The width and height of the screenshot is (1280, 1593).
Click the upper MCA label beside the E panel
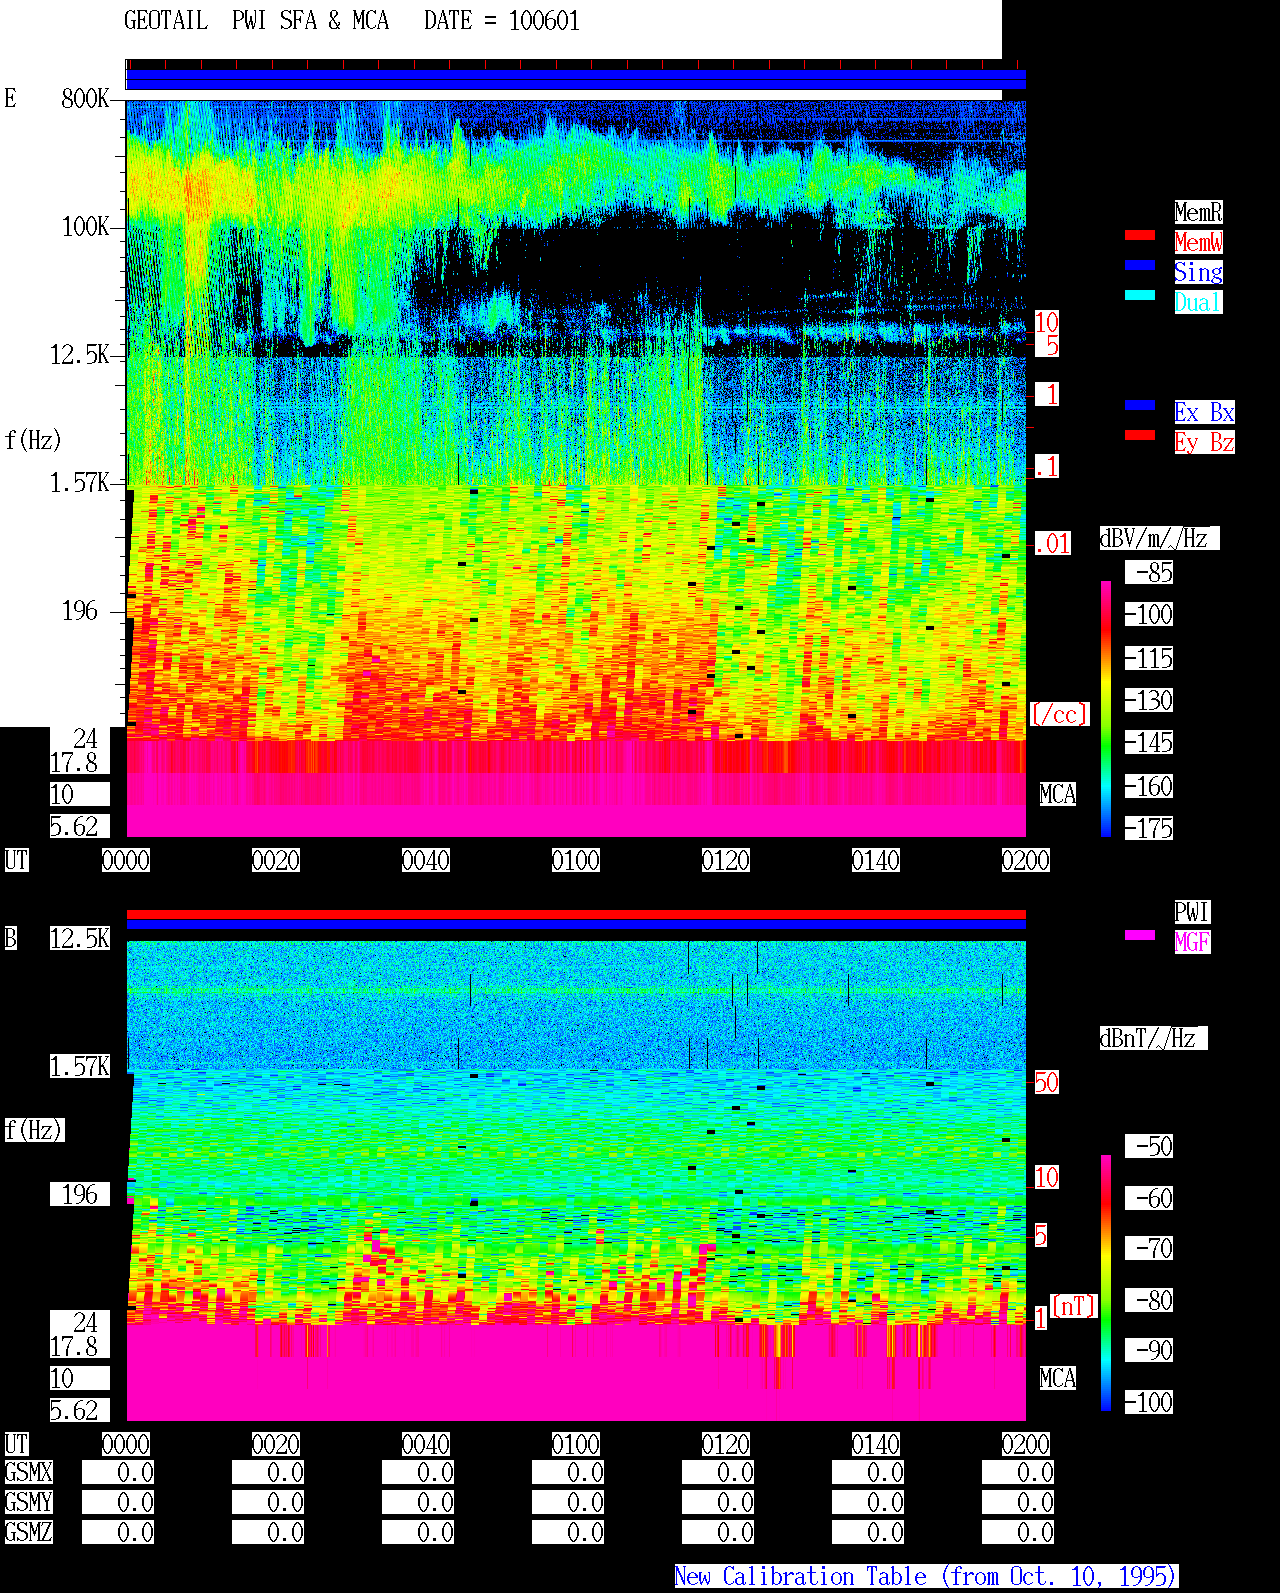coord(1058,794)
